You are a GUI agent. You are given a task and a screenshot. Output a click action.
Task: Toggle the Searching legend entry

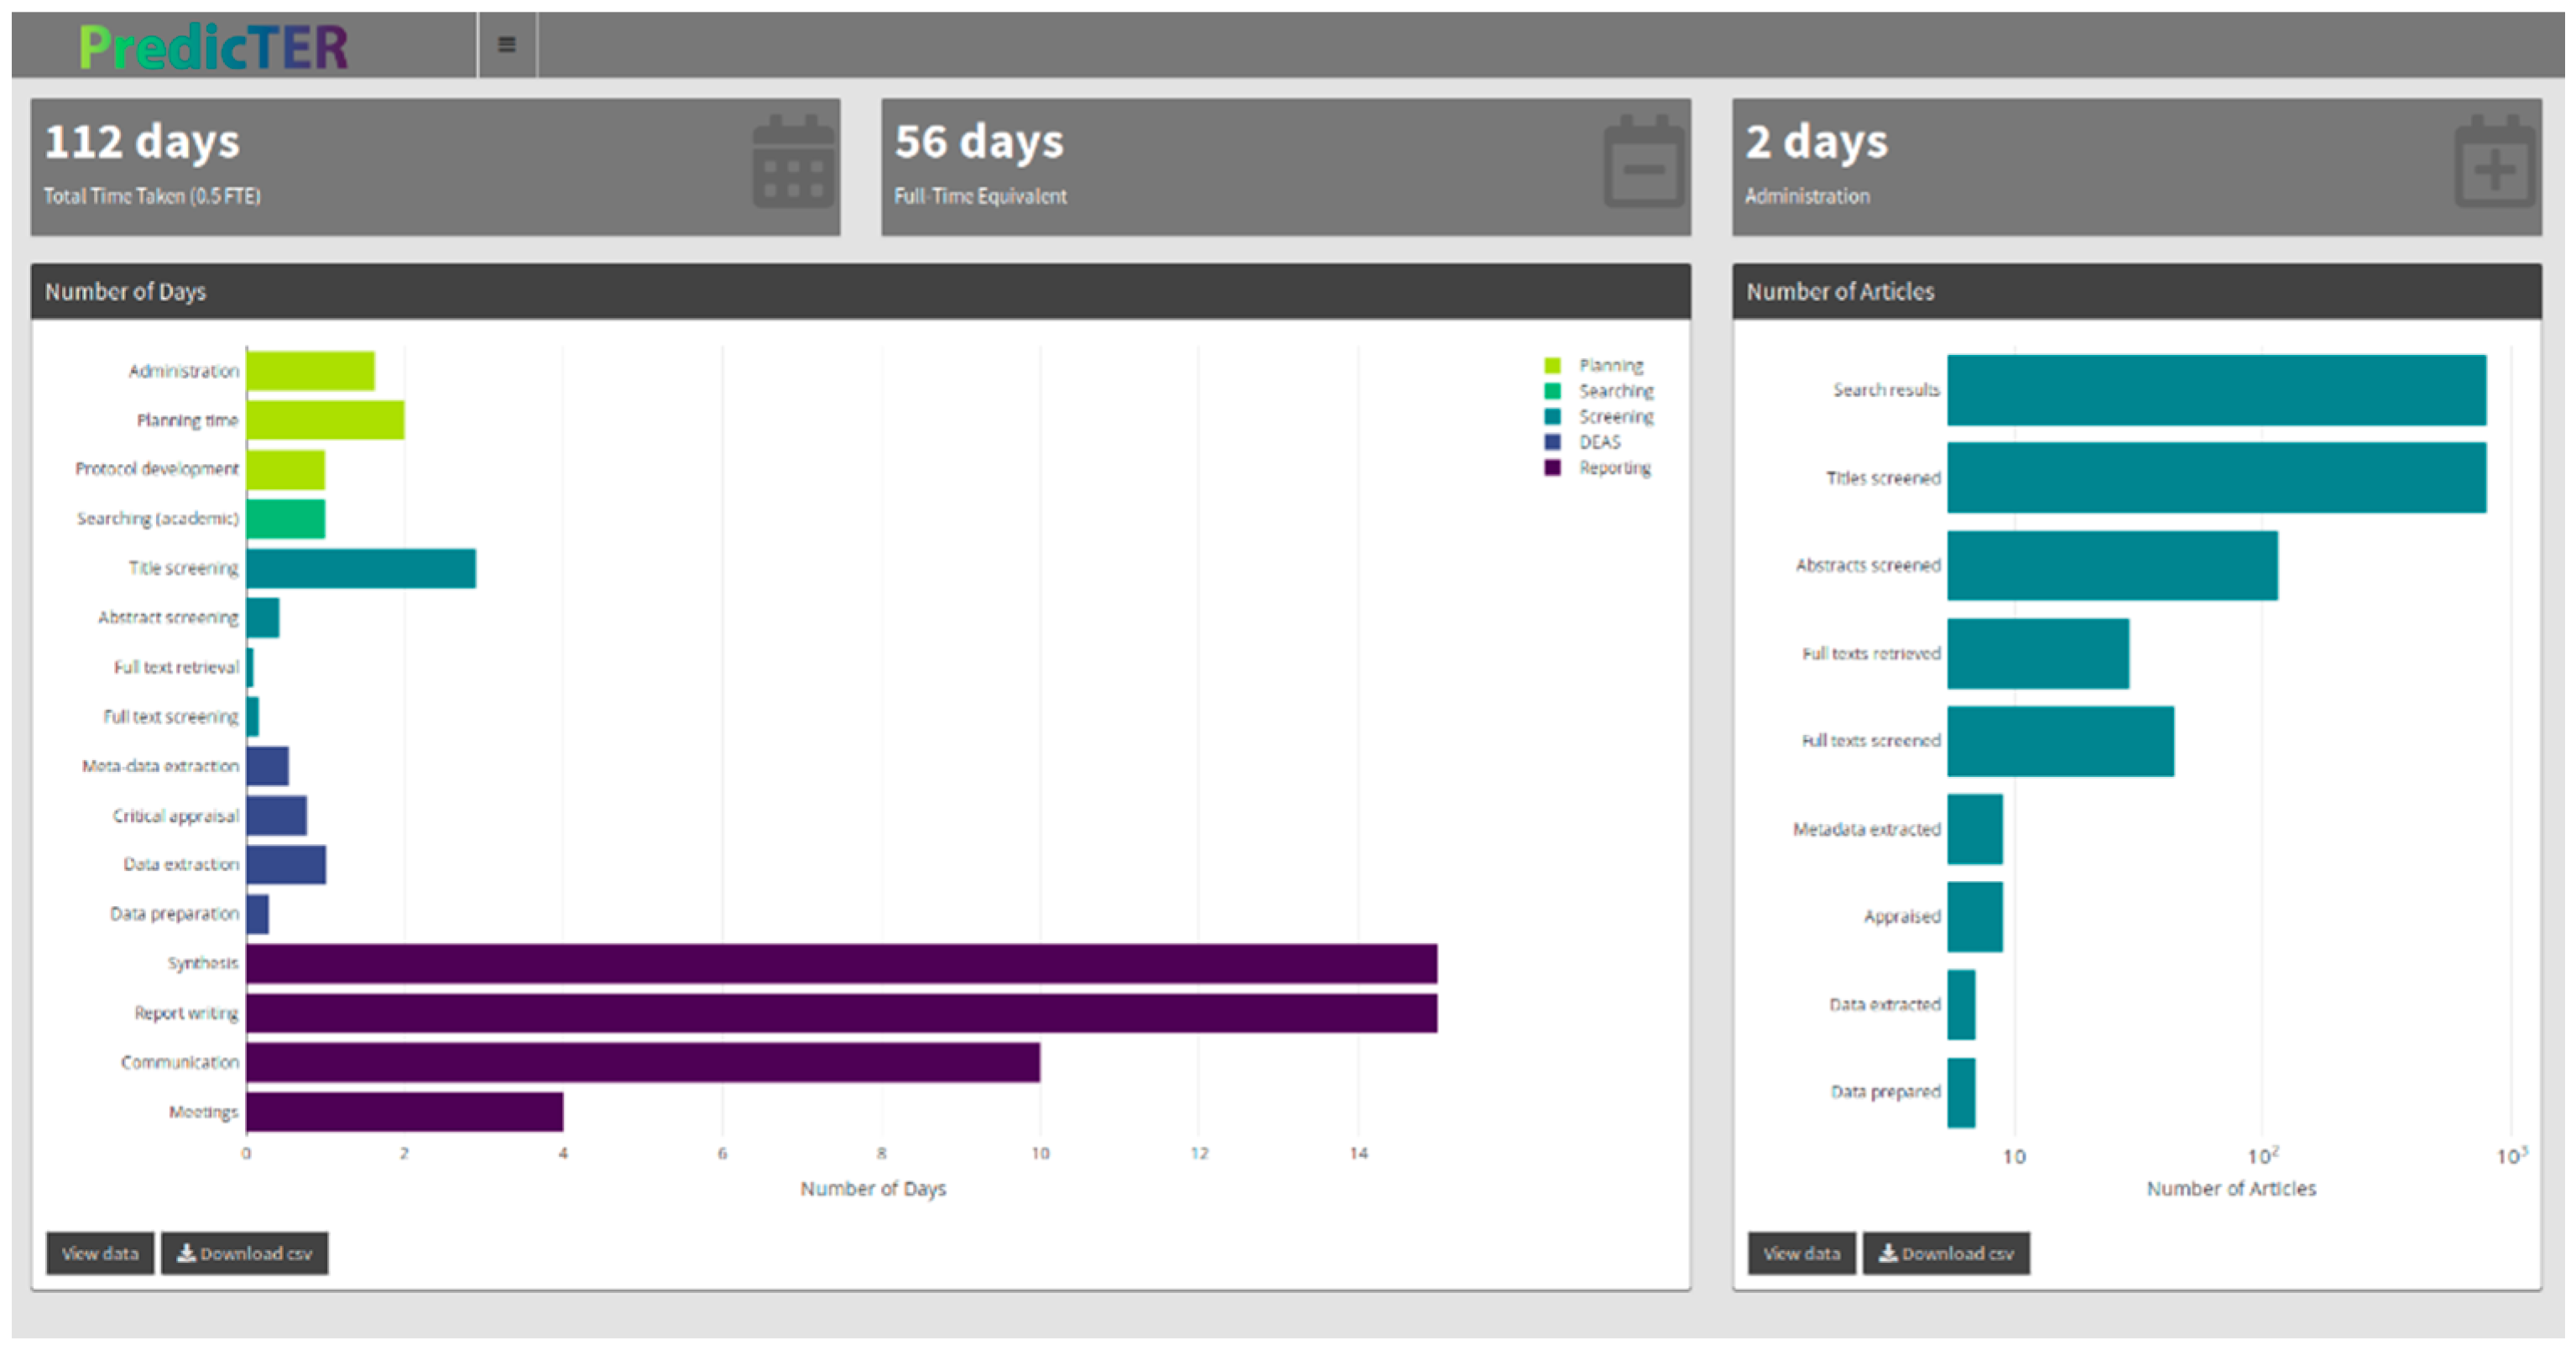1615,391
